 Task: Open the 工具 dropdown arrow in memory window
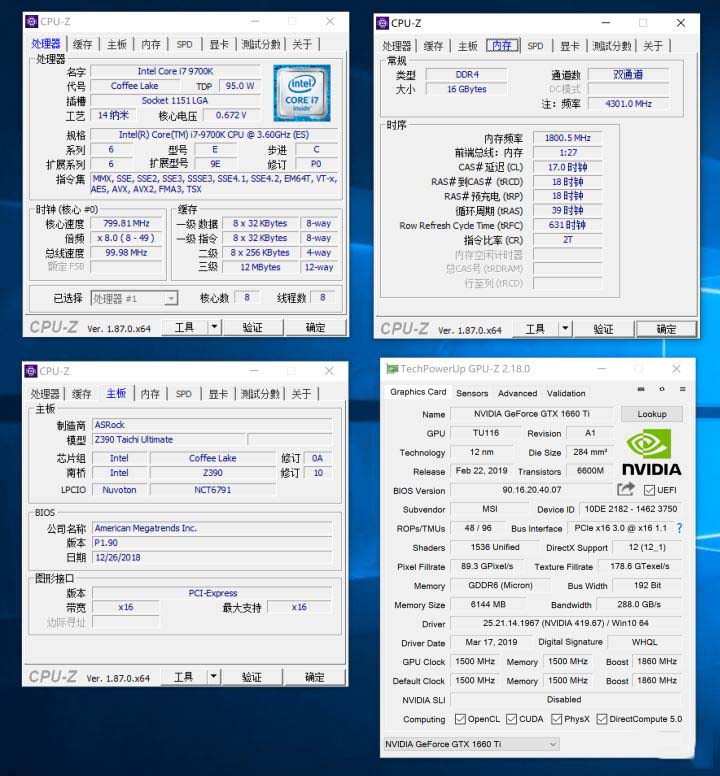565,329
